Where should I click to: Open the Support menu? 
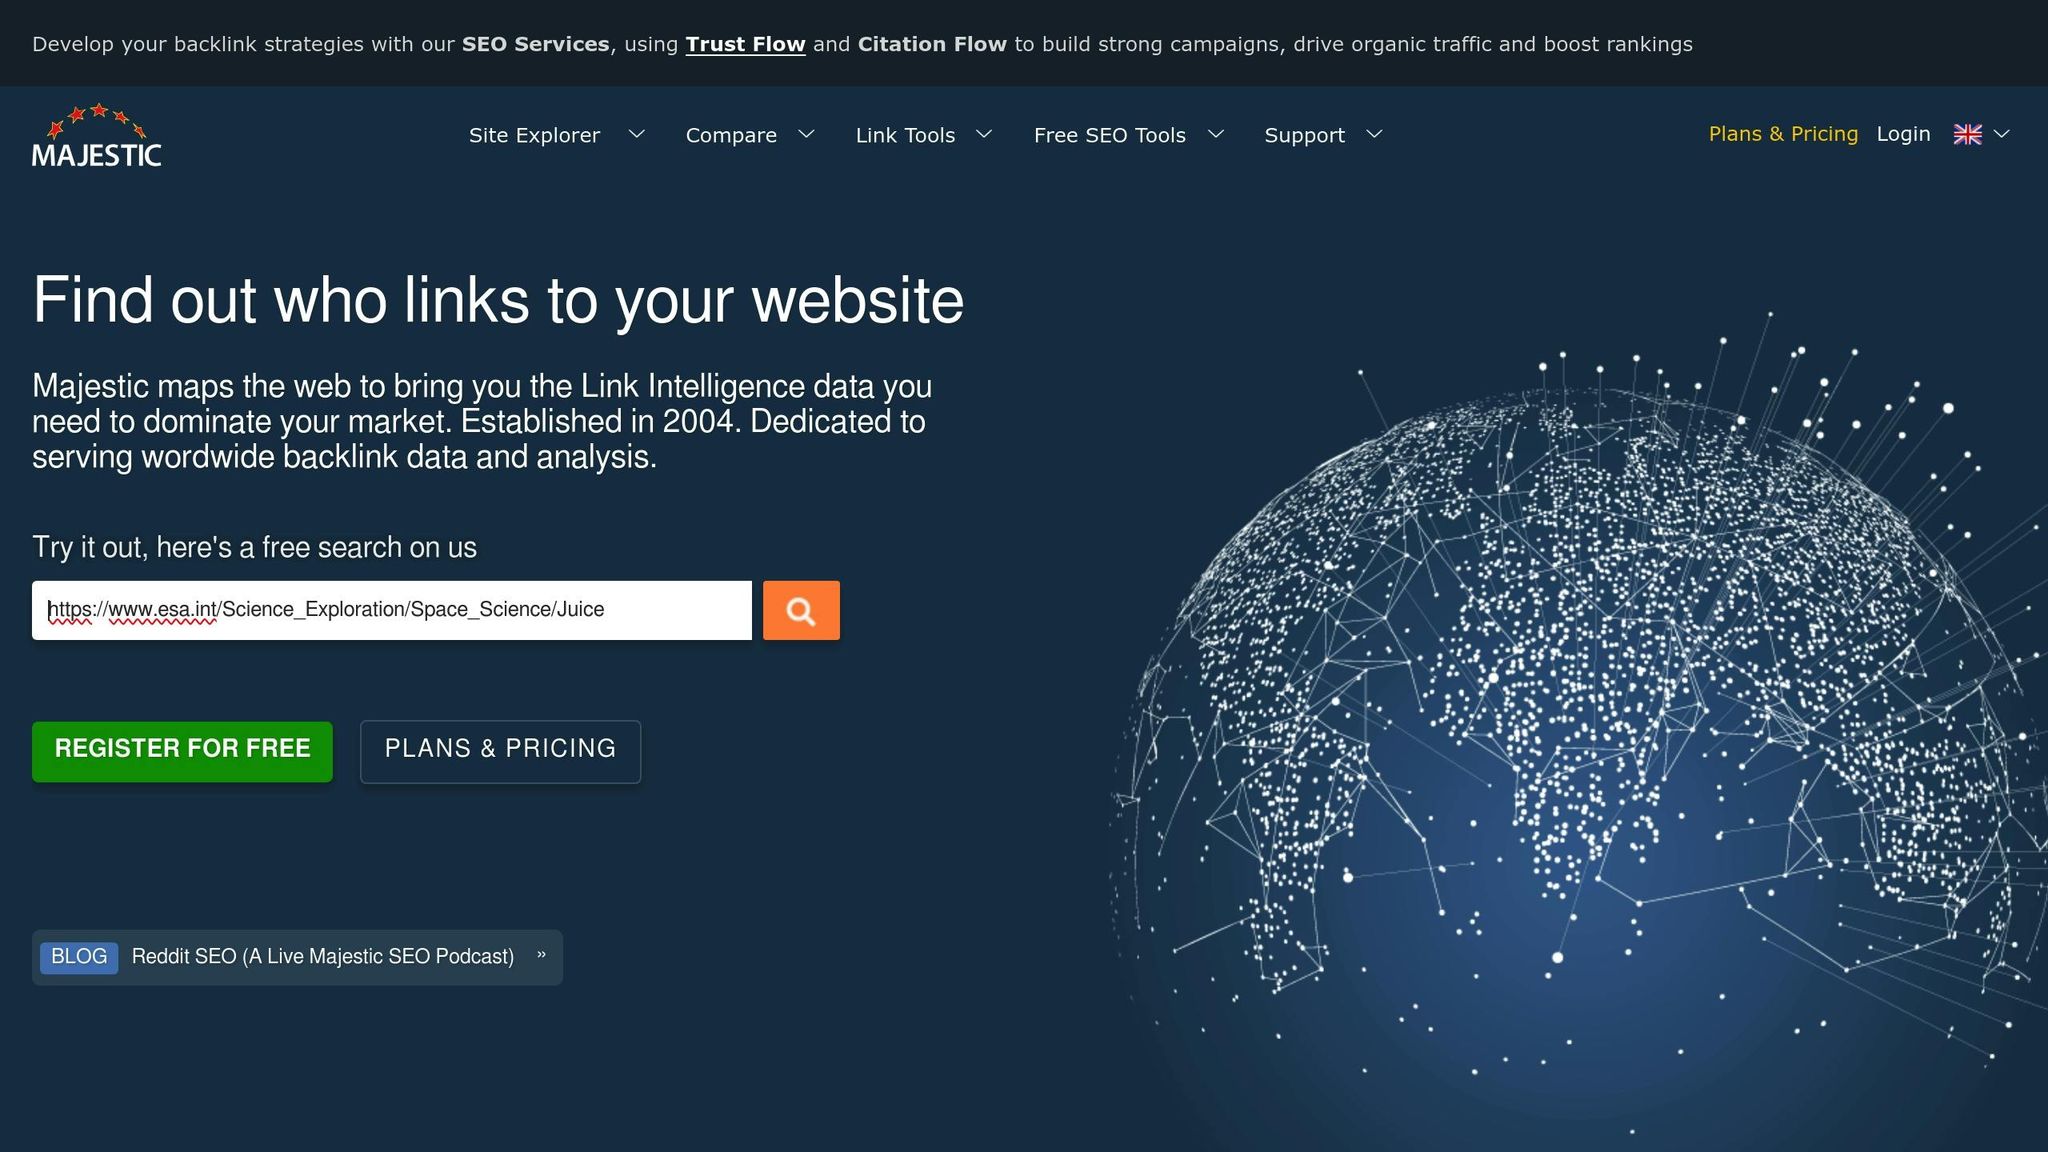(1304, 135)
